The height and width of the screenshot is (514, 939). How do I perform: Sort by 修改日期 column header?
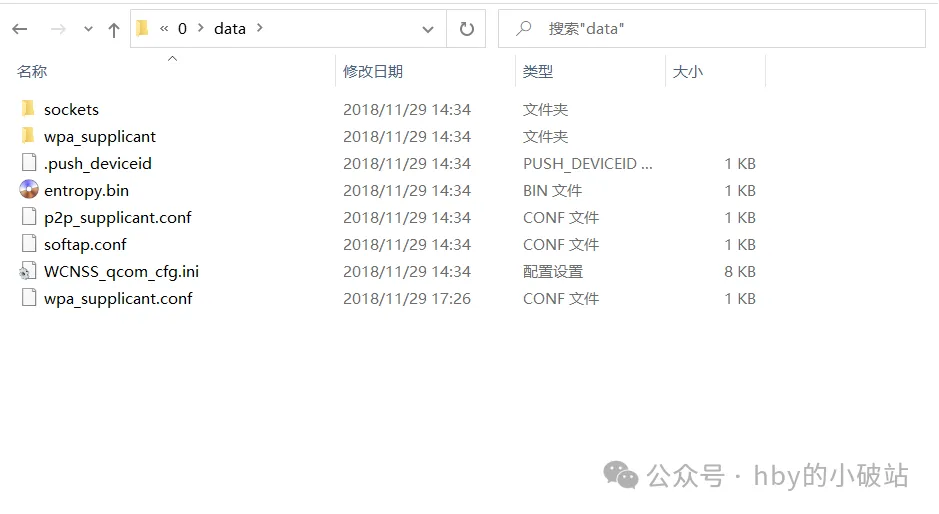372,72
